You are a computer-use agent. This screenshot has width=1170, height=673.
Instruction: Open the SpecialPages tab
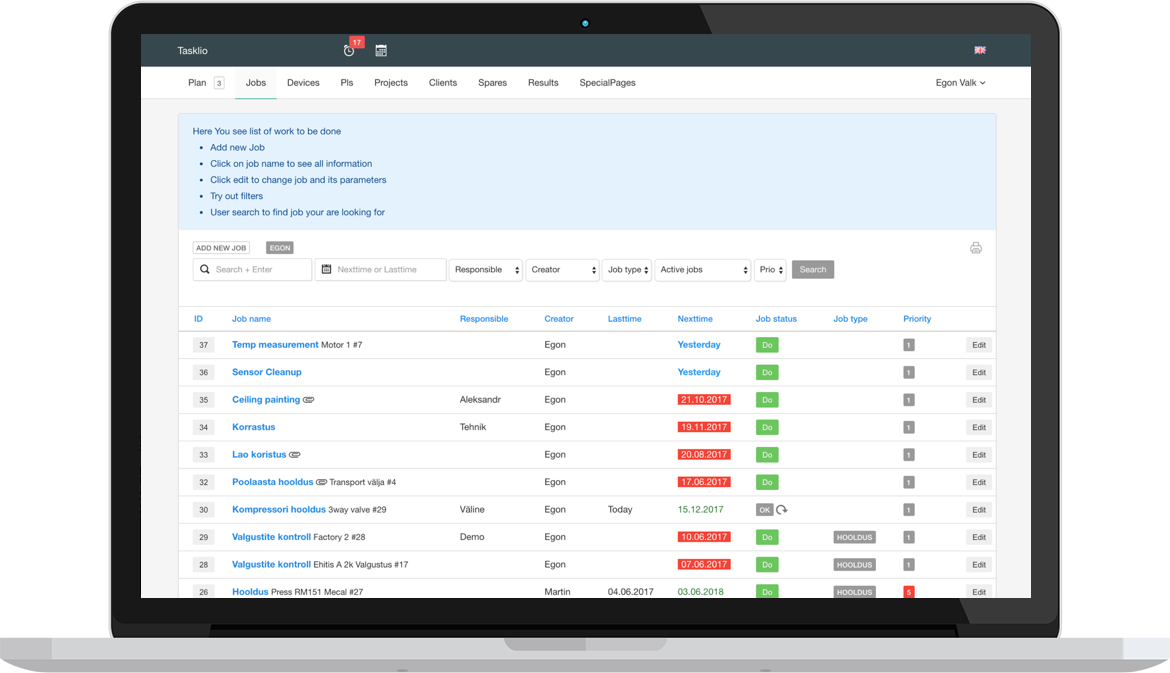(x=607, y=83)
